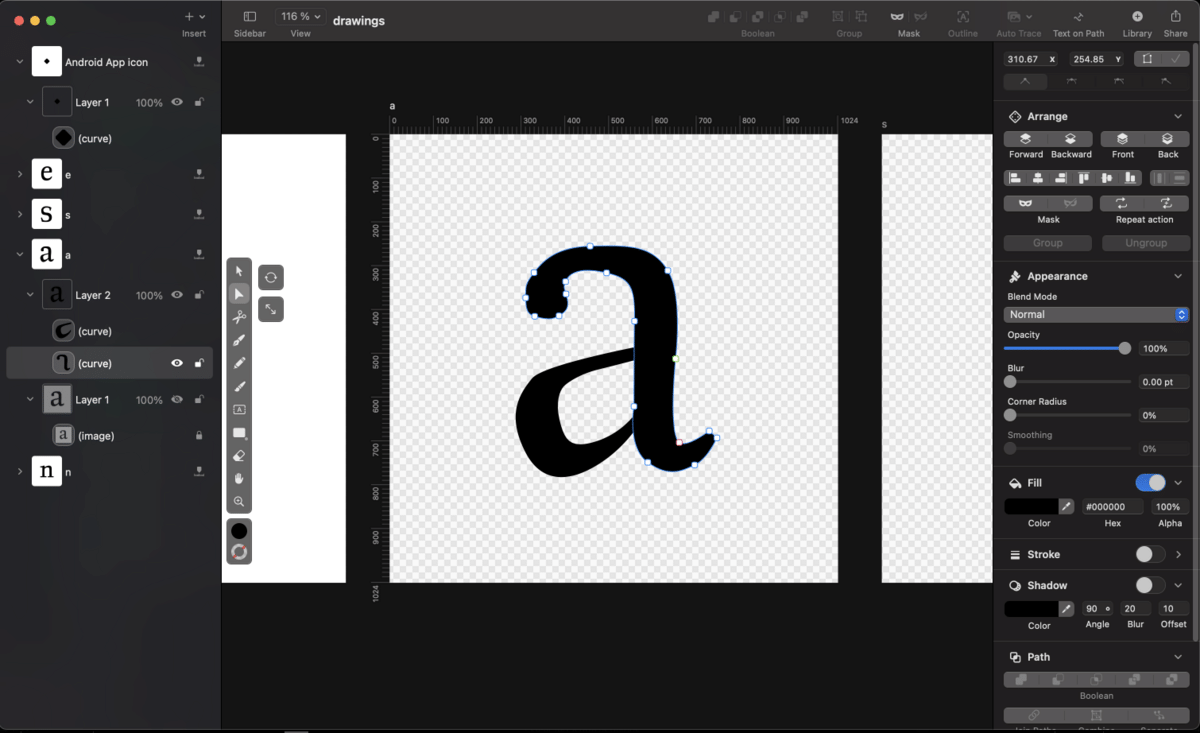Toggle lock on selected (curve) row

(199, 363)
